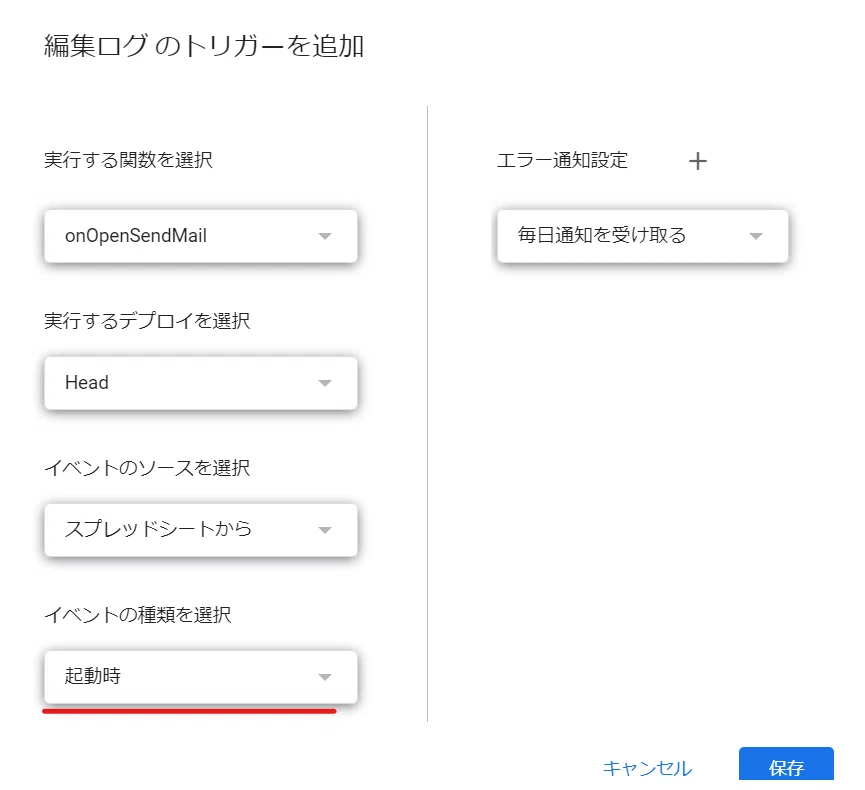
Task: Expand the 毎日通知を受け取る notification dropdown
Action: [x=643, y=236]
